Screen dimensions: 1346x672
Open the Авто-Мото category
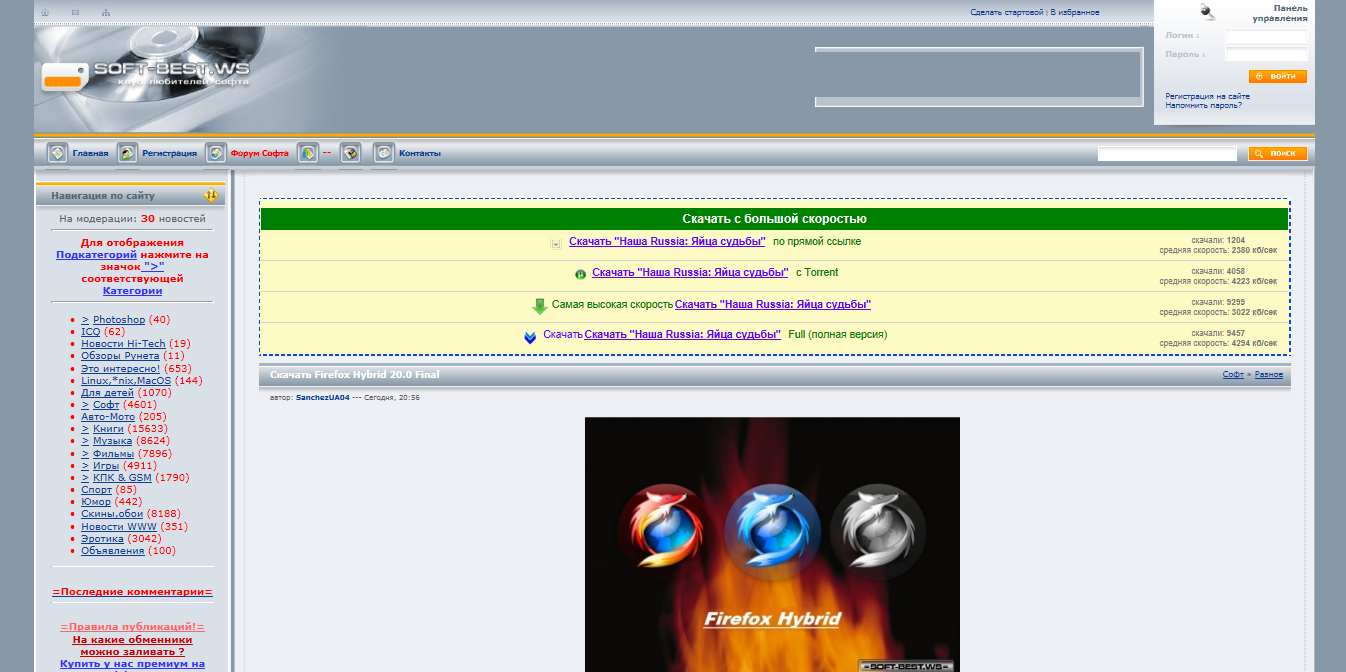click(x=108, y=417)
